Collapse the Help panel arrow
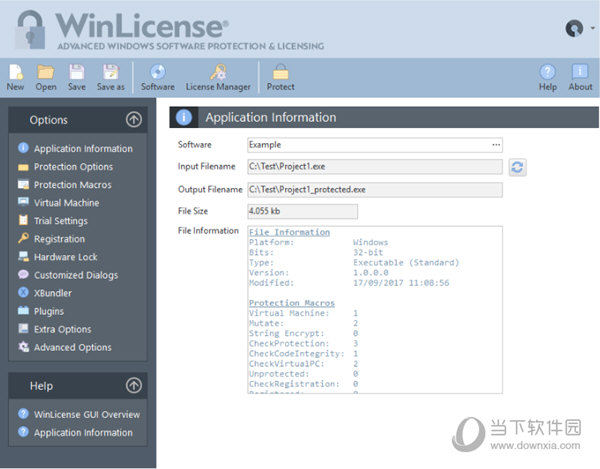The width and height of the screenshot is (600, 469). tap(134, 385)
